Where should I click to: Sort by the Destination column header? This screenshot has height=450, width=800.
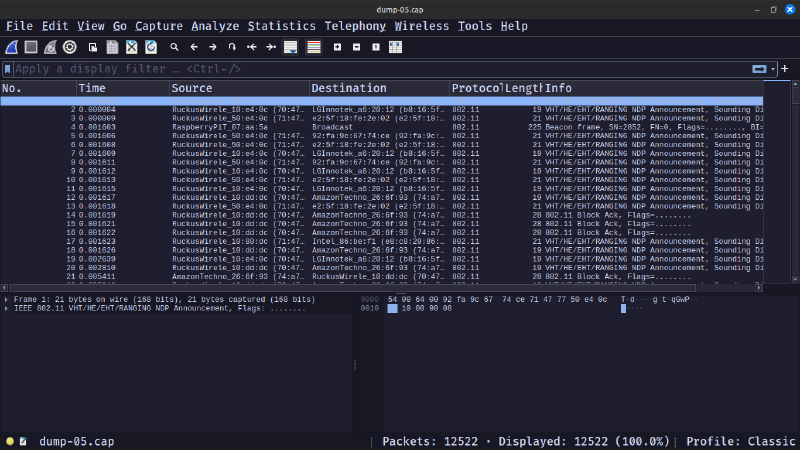(x=379, y=88)
